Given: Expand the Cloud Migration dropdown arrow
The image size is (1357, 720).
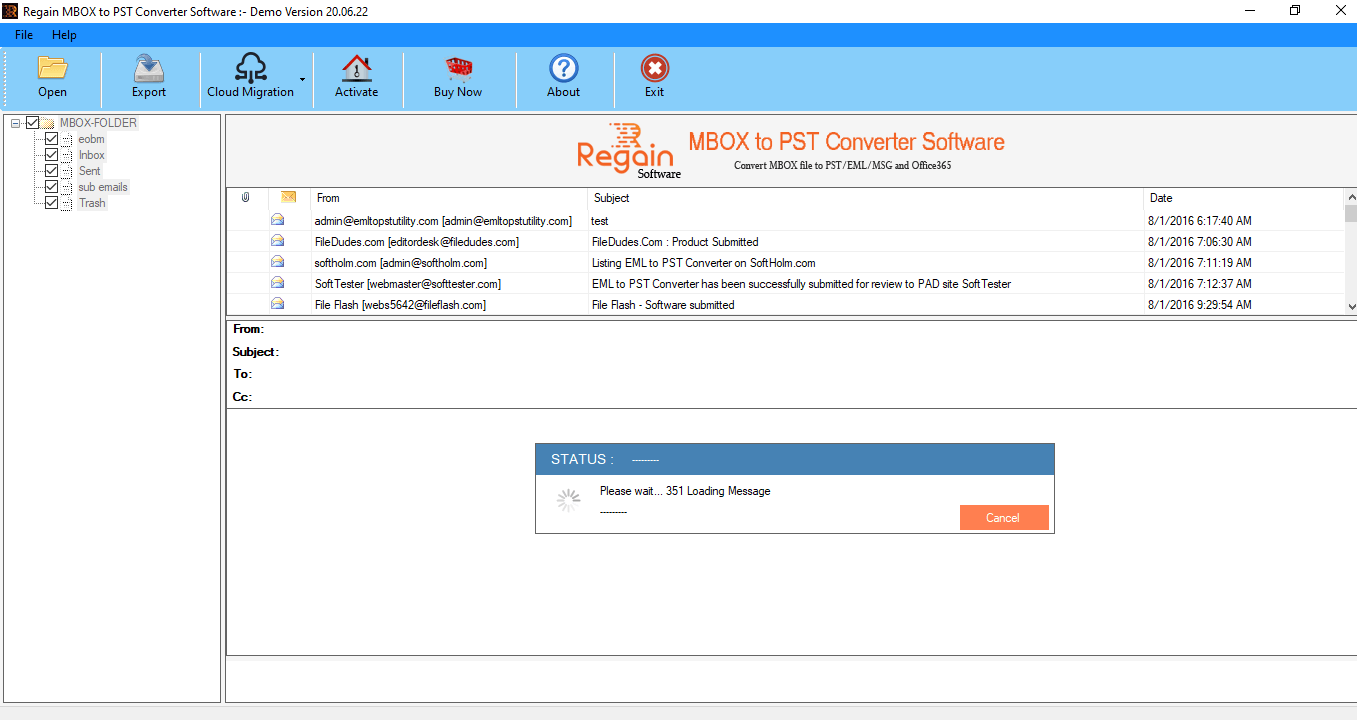Looking at the screenshot, I should point(302,79).
